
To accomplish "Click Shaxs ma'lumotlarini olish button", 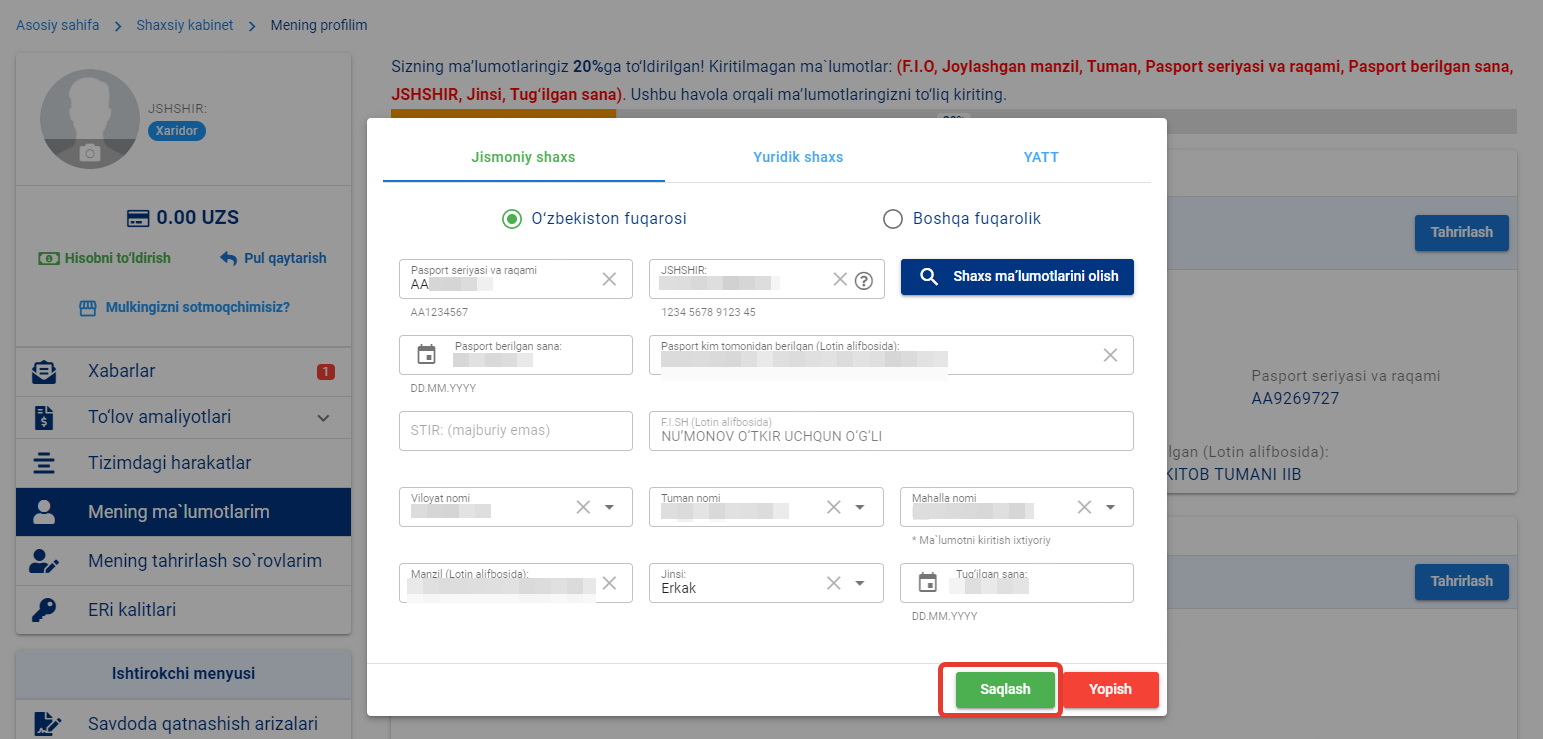I will tap(1017, 277).
